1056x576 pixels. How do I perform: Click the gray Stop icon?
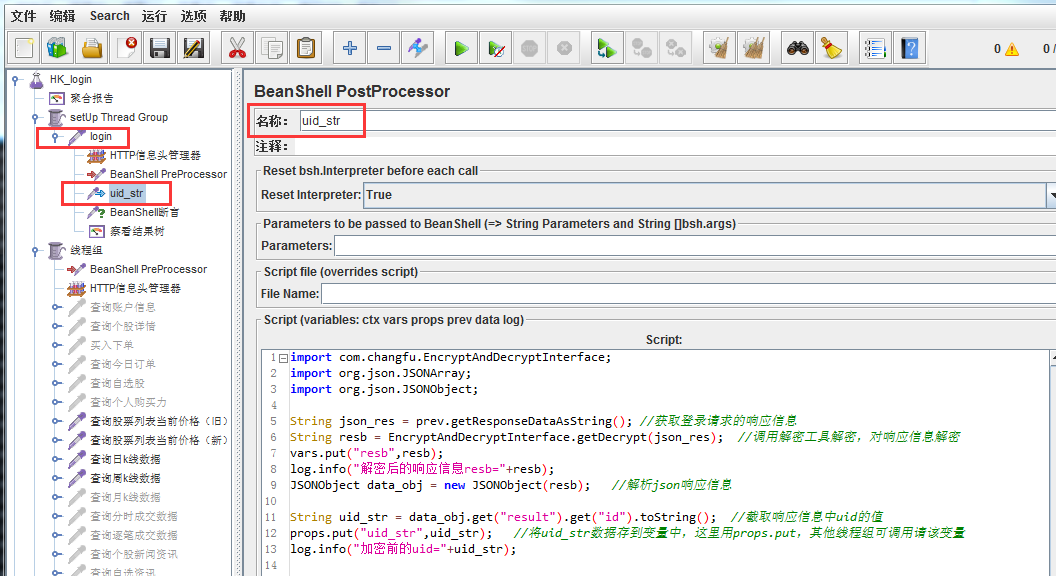pyautogui.click(x=530, y=48)
